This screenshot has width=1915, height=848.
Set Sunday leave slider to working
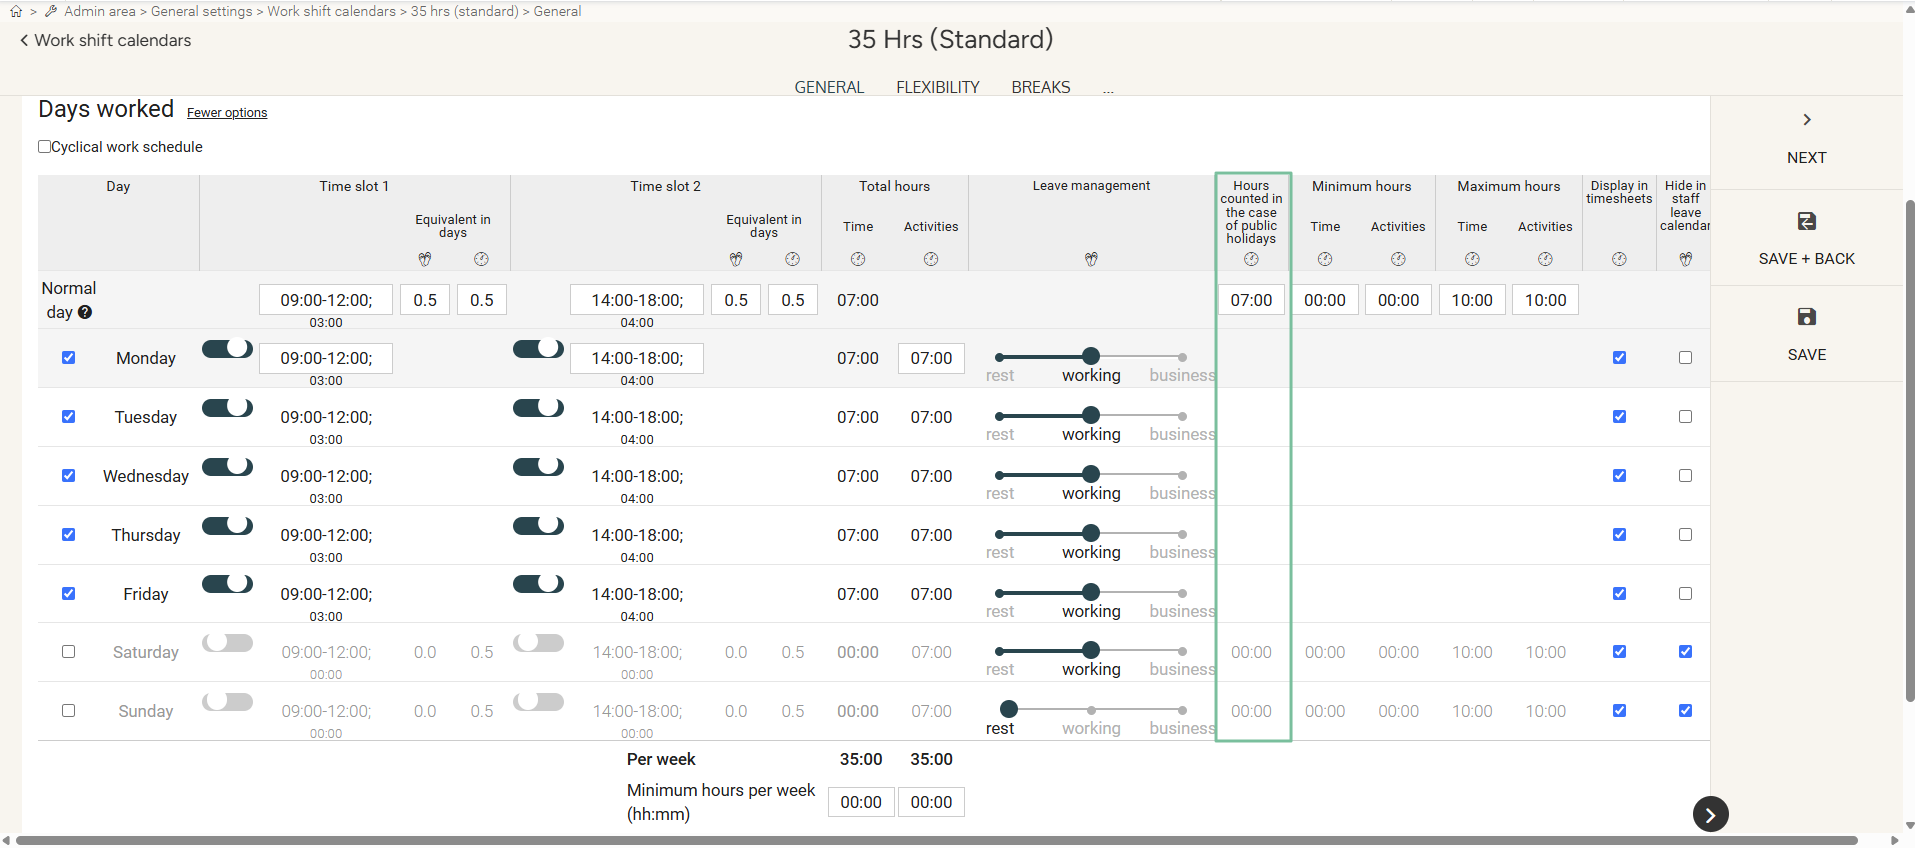1091,710
